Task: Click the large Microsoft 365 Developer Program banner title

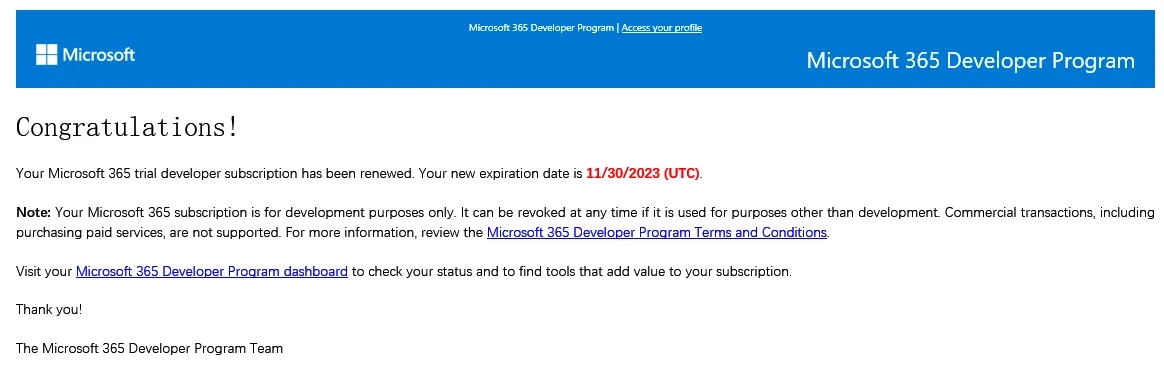Action: (970, 61)
